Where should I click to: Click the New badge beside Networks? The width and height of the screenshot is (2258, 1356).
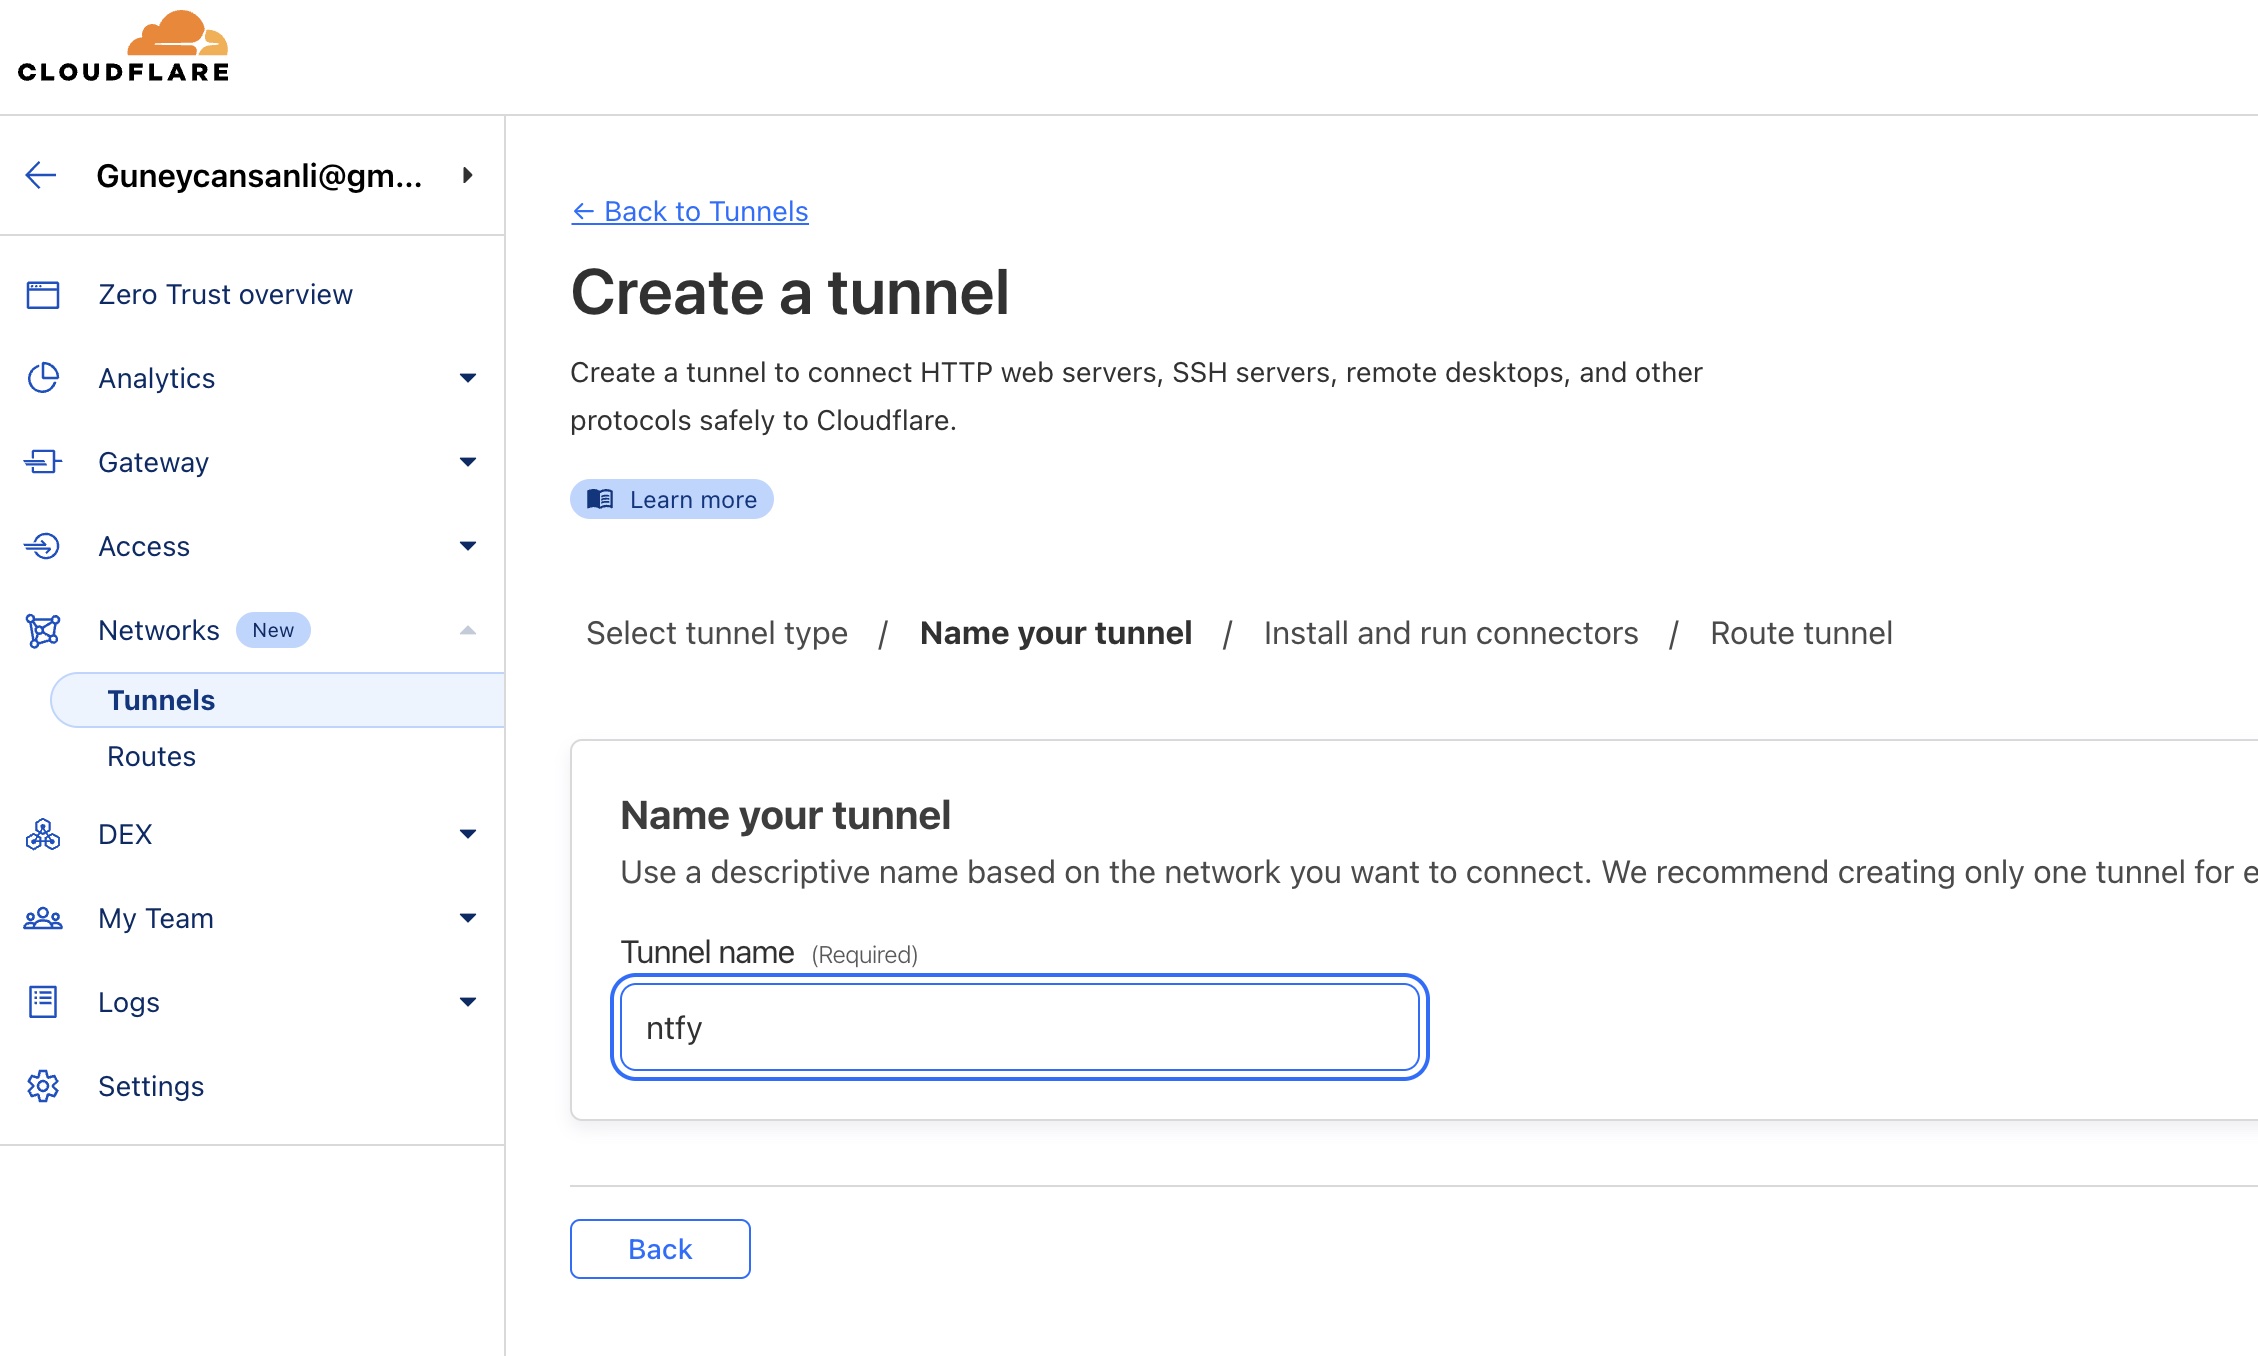click(273, 630)
